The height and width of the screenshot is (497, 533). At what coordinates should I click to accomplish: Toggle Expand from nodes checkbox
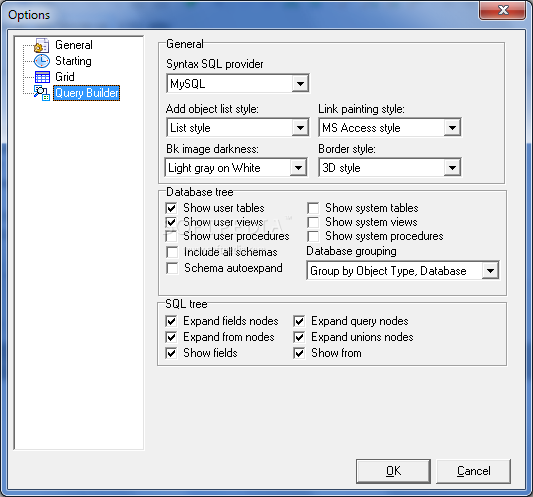(171, 337)
